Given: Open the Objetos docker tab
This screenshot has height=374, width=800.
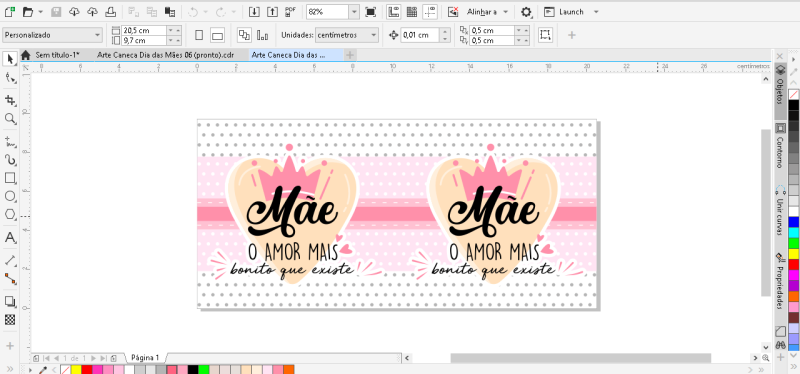Looking at the screenshot, I should coord(780,91).
